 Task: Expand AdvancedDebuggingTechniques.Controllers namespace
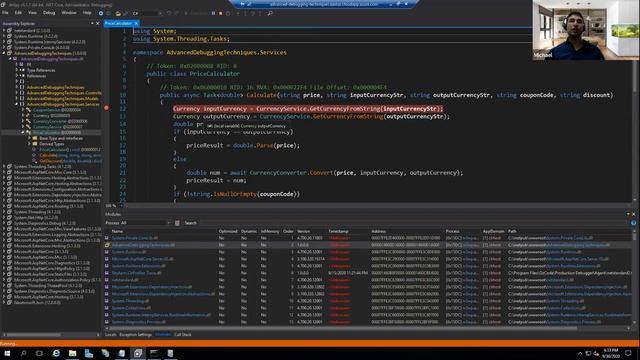(17, 93)
